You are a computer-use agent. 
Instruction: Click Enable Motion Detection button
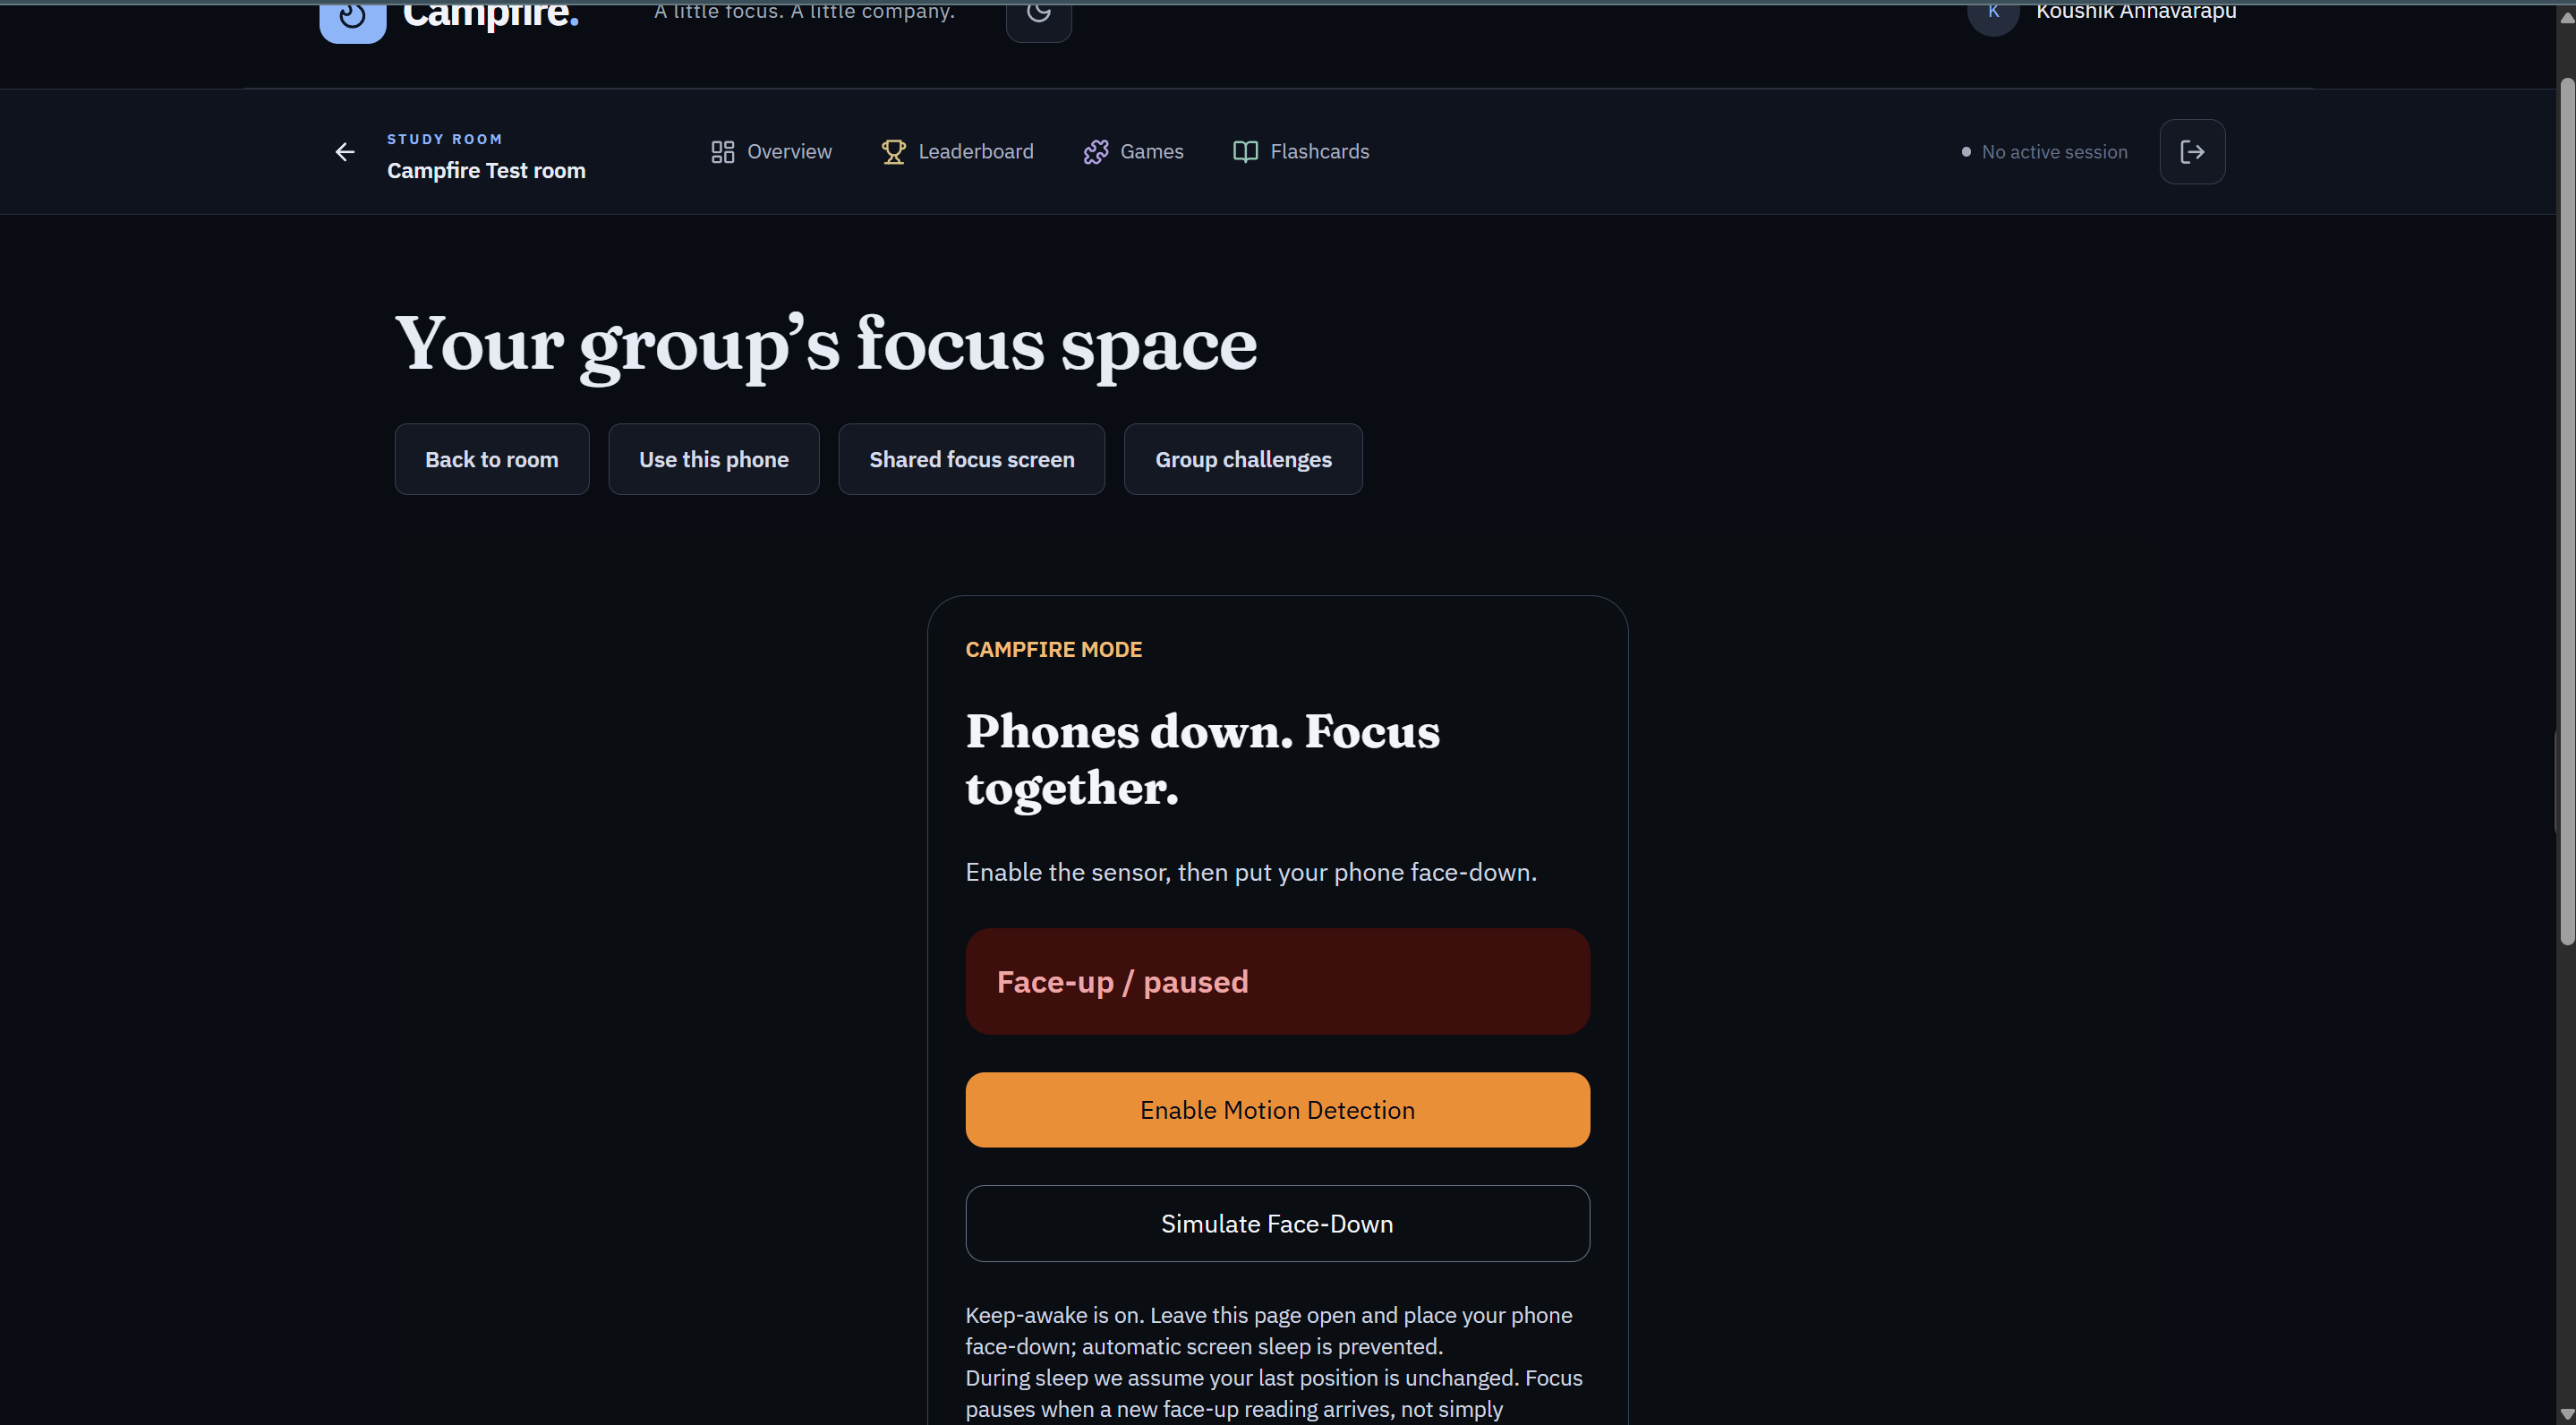point(1277,1110)
